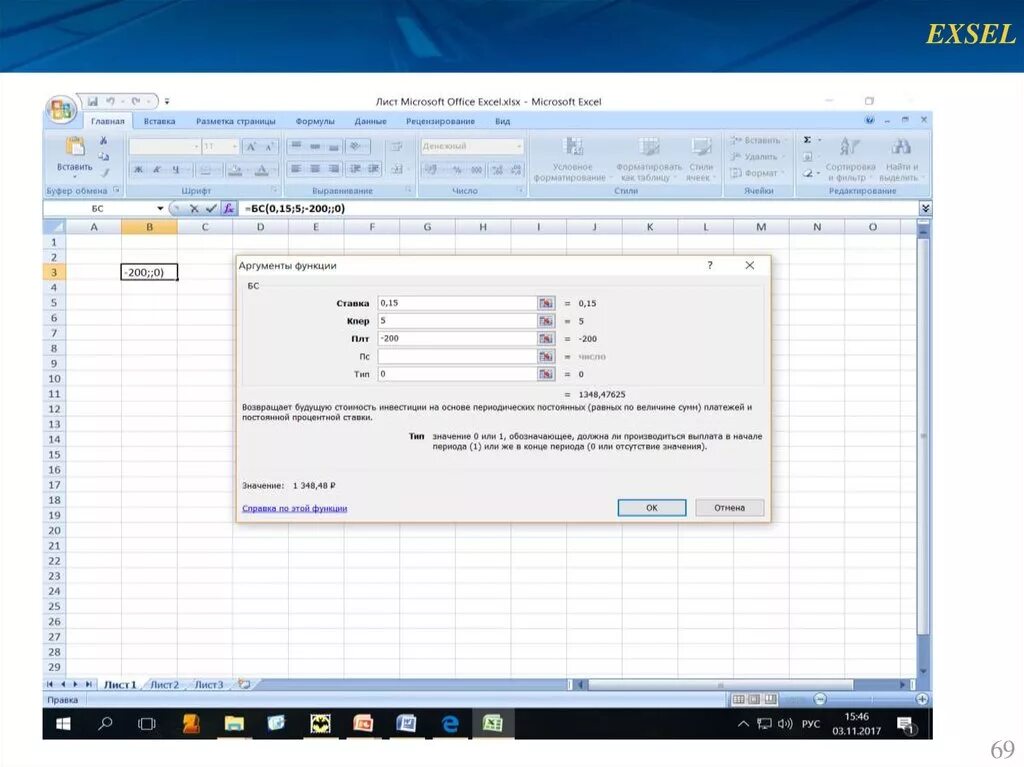Open Windows Start menu
Screen dimensions: 1024x767
point(63,723)
